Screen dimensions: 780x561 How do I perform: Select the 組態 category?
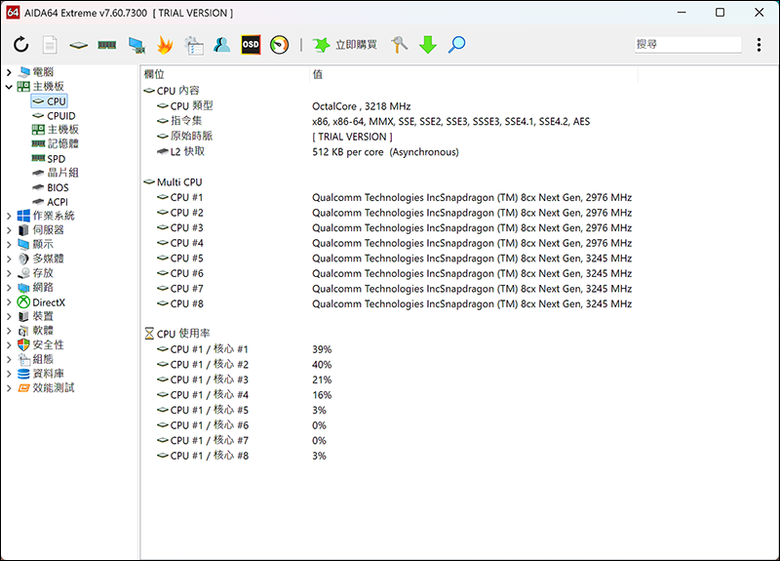click(x=35, y=359)
